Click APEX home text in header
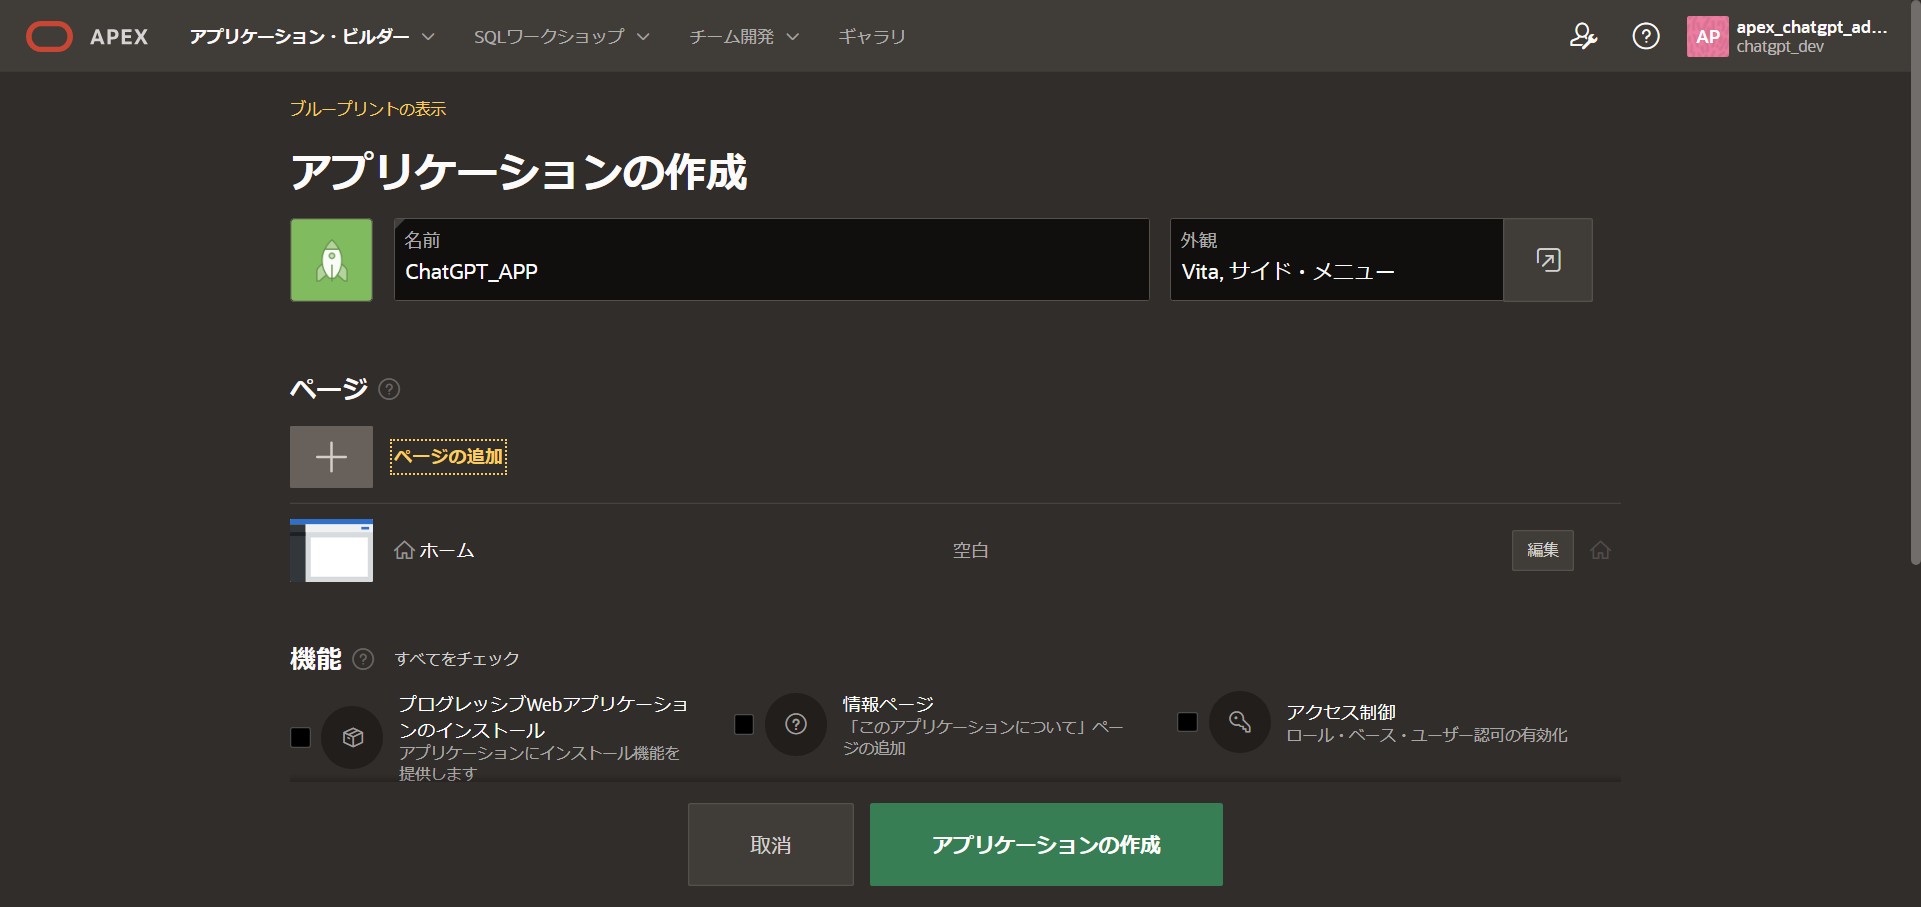 pyautogui.click(x=119, y=37)
